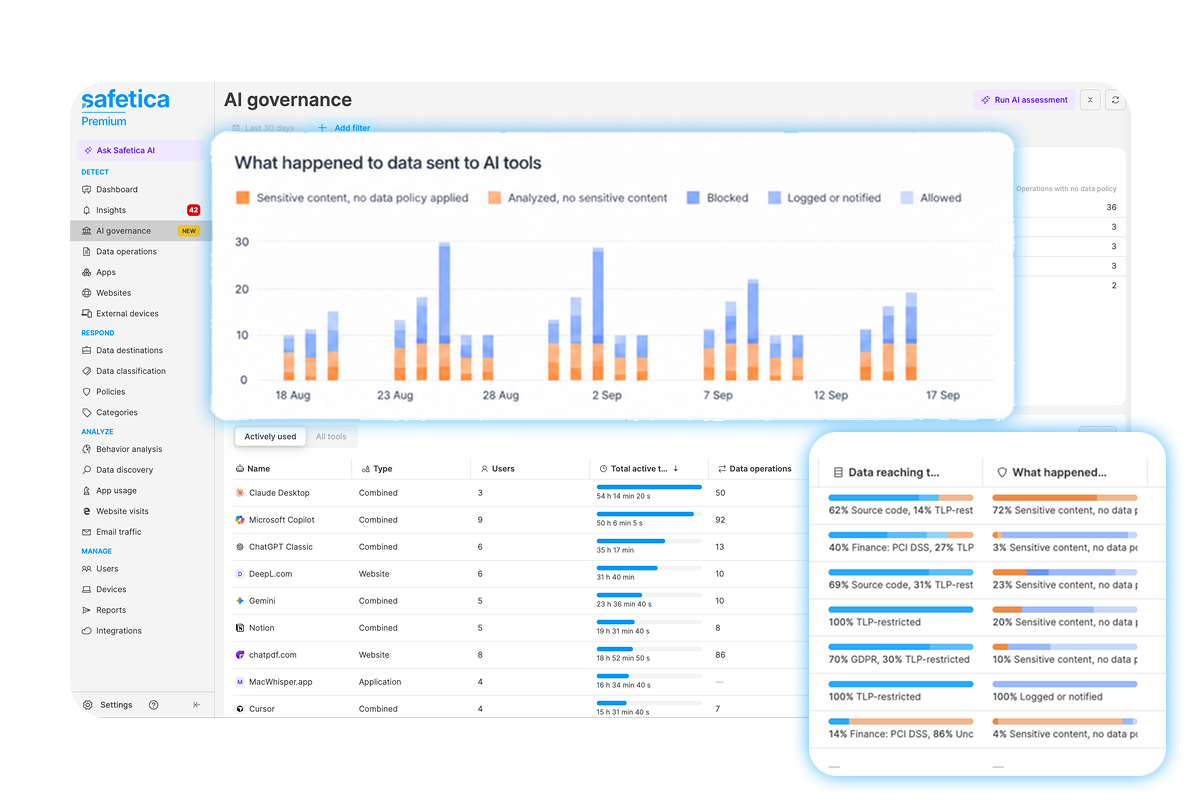
Task: Click the help question mark icon
Action: tap(153, 705)
